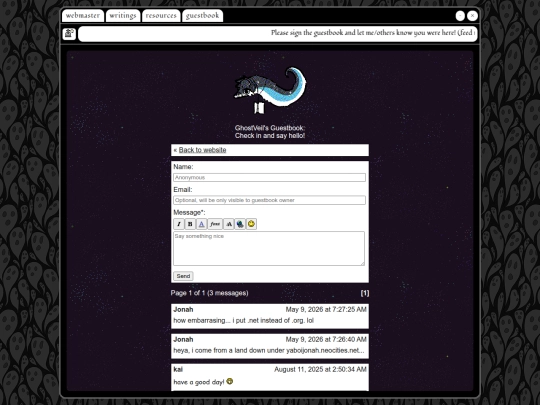Screen dimensions: 540x405
Task: Click the timestamp May 9, 2026 at 7:27:25 AM
Action: point(326,310)
